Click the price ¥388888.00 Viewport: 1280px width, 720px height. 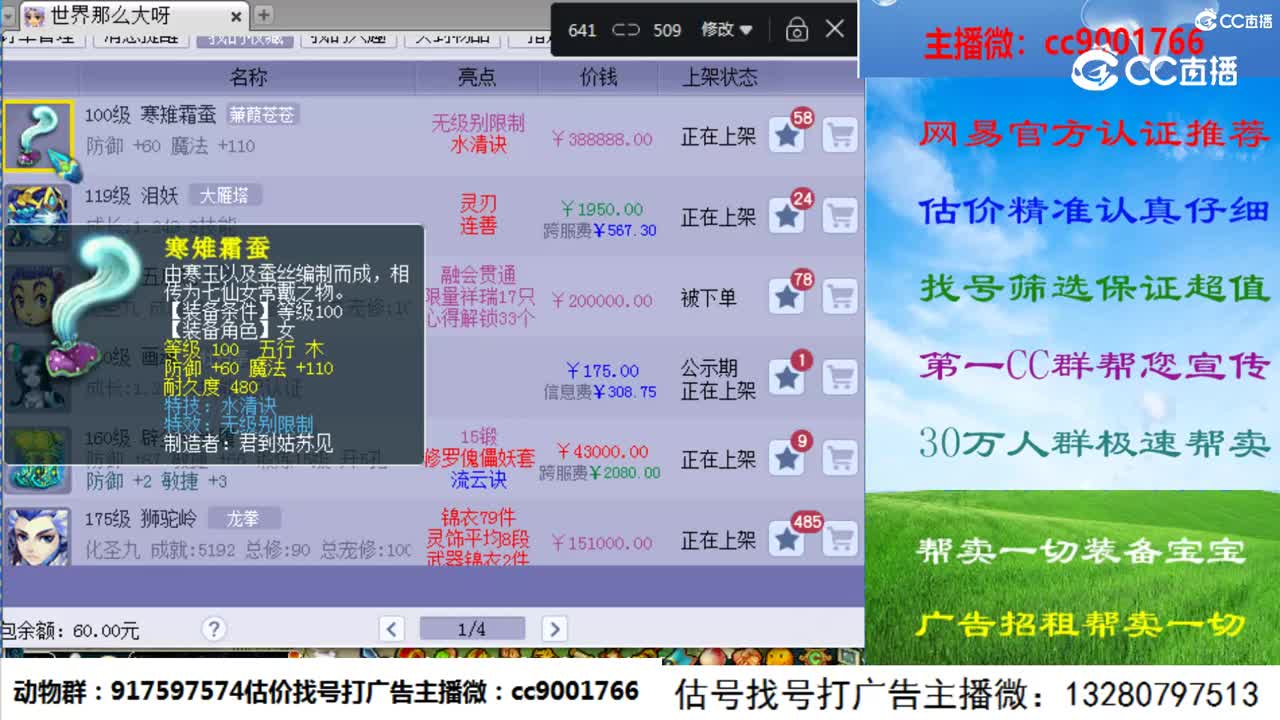pyautogui.click(x=601, y=139)
